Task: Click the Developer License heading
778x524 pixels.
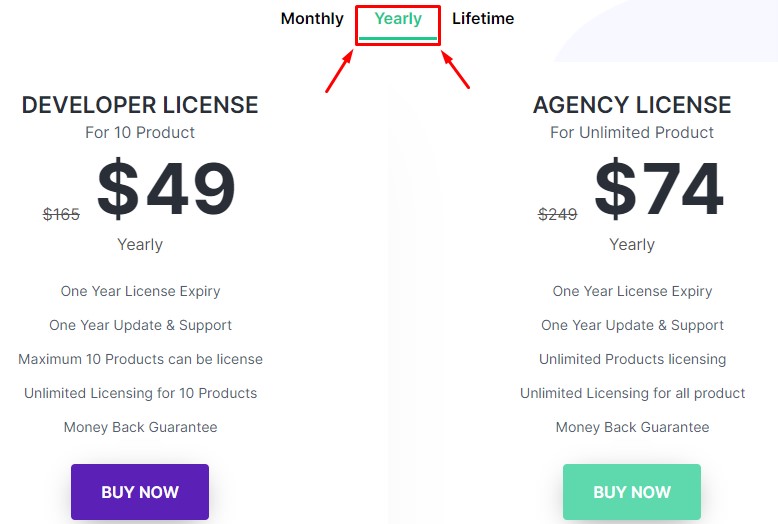Action: click(x=140, y=105)
